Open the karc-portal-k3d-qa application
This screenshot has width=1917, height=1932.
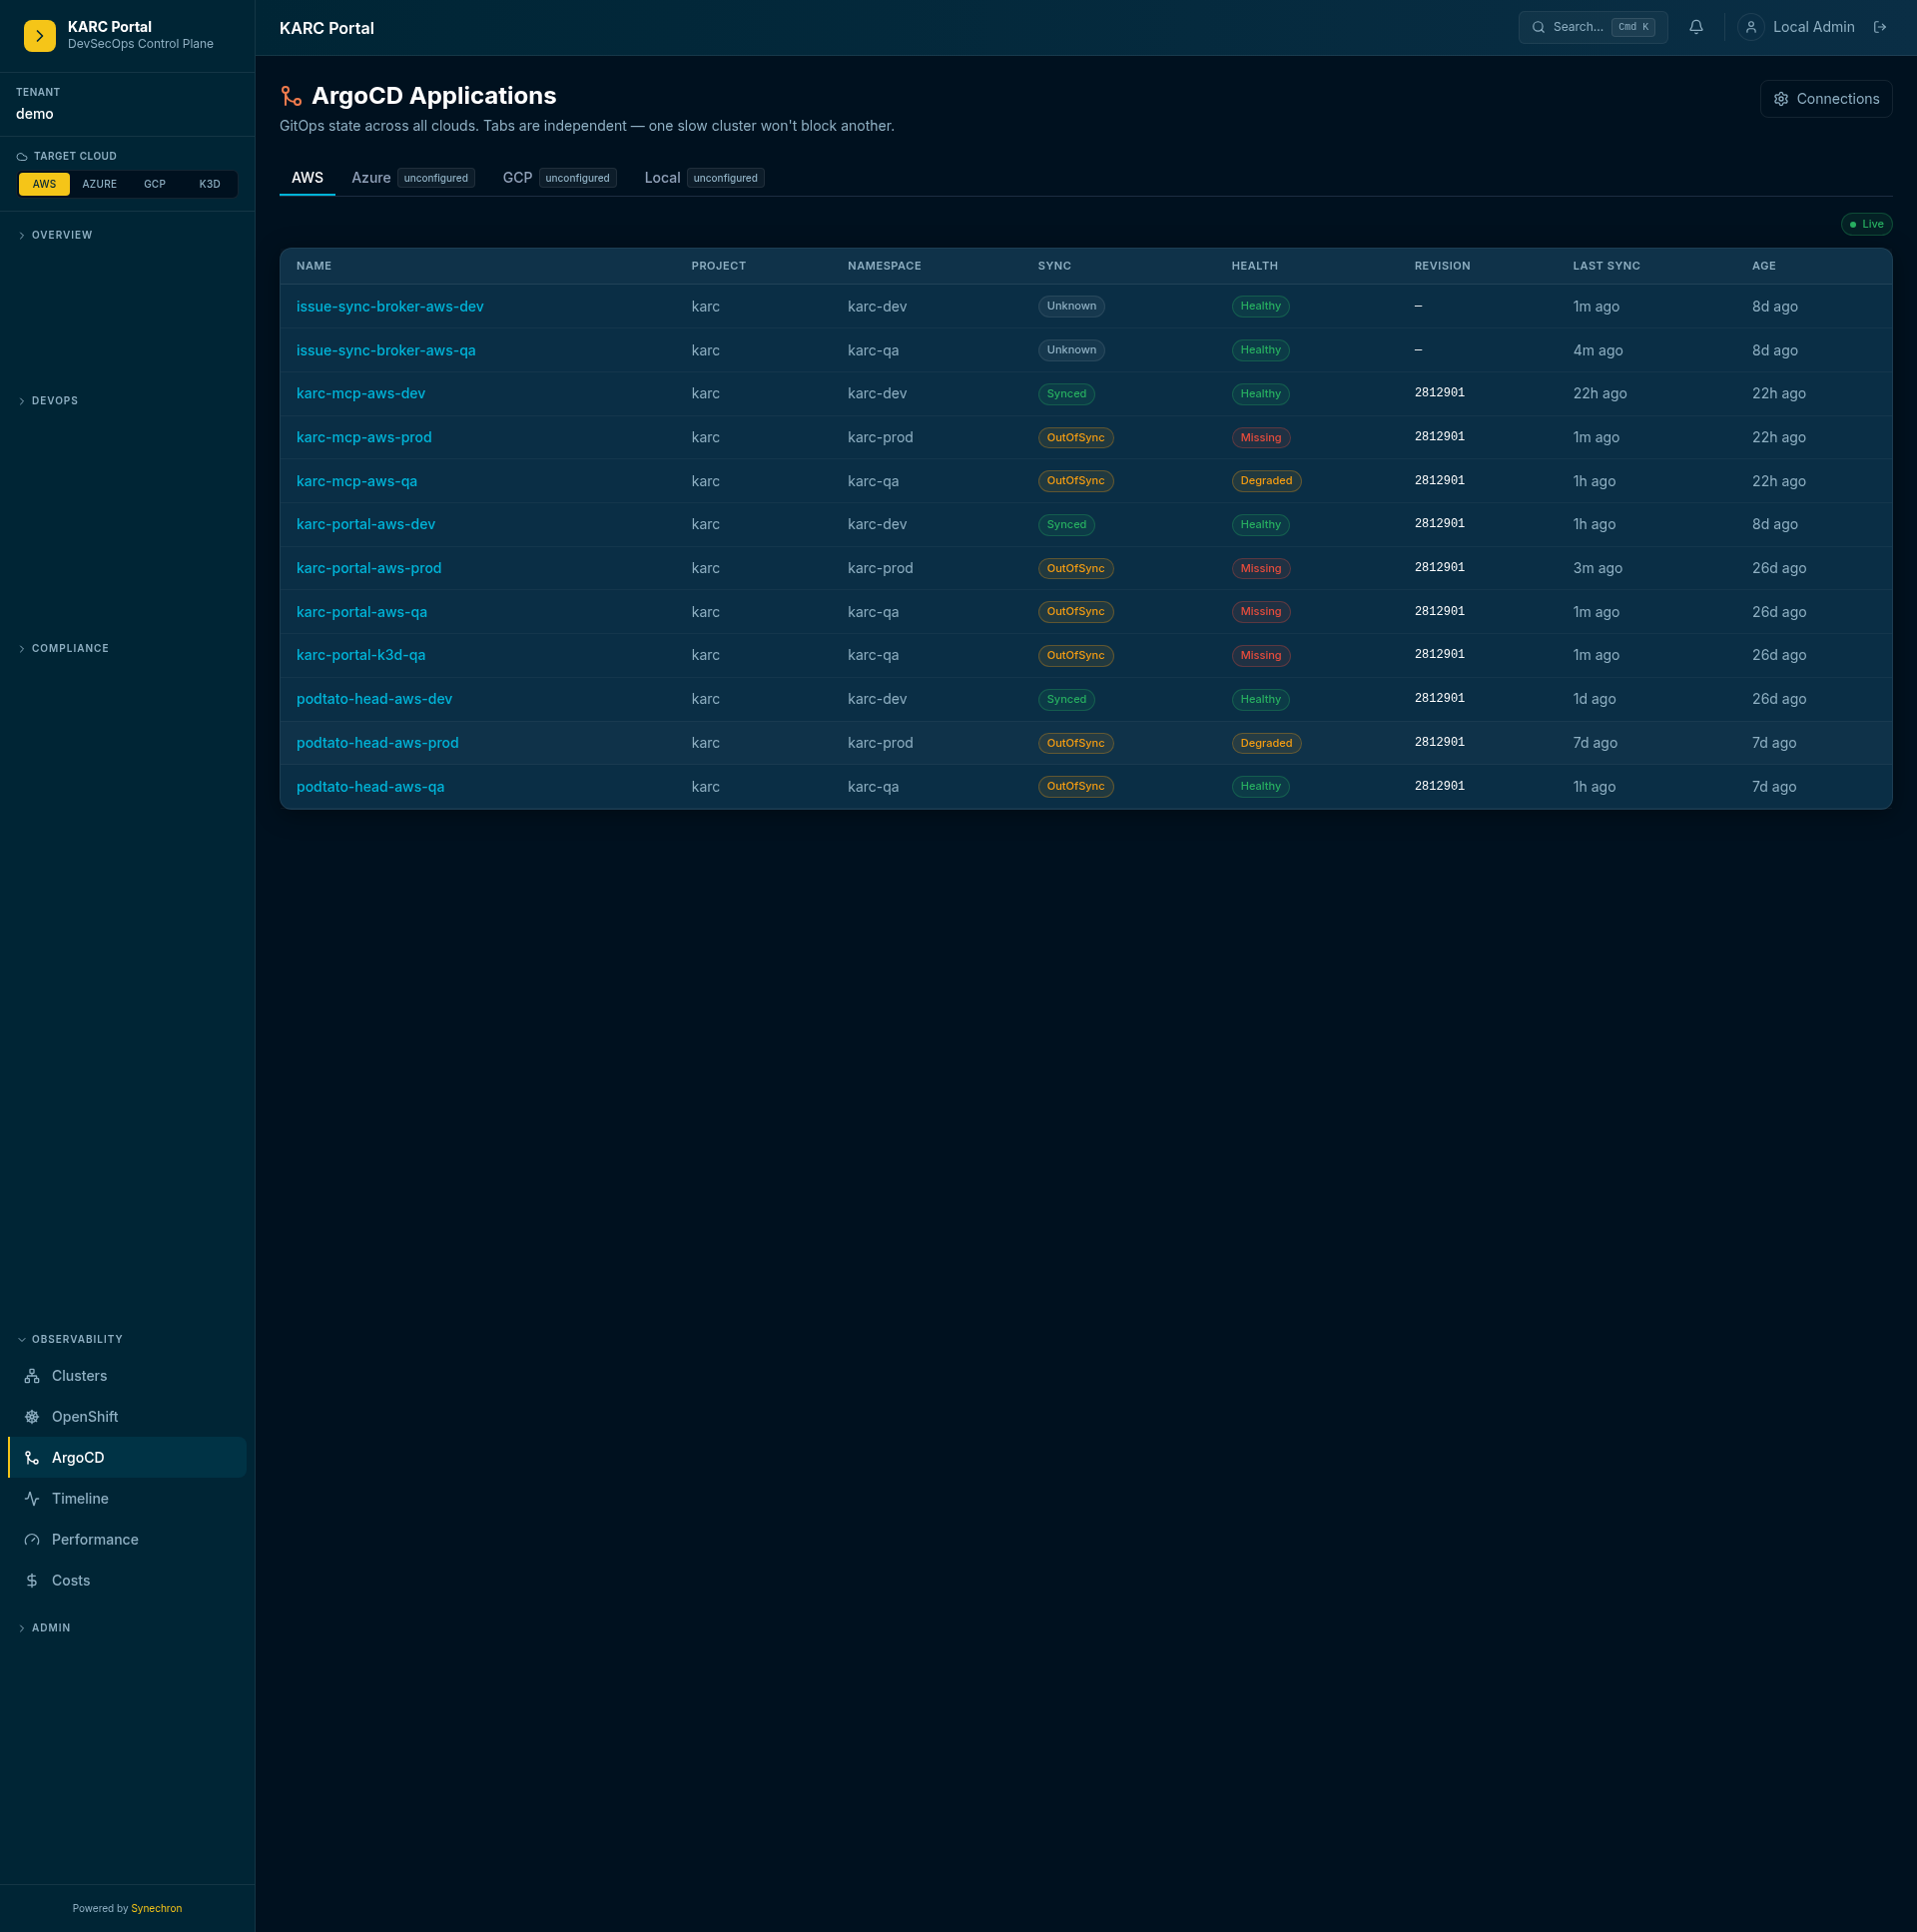[x=361, y=655]
